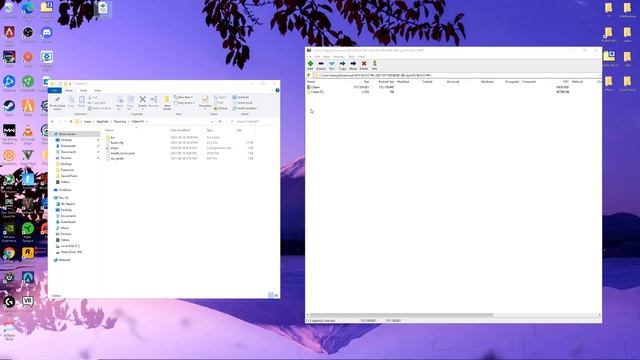The image size is (640, 360).
Task: Click Paste in Explorer ribbon
Action: [82, 102]
